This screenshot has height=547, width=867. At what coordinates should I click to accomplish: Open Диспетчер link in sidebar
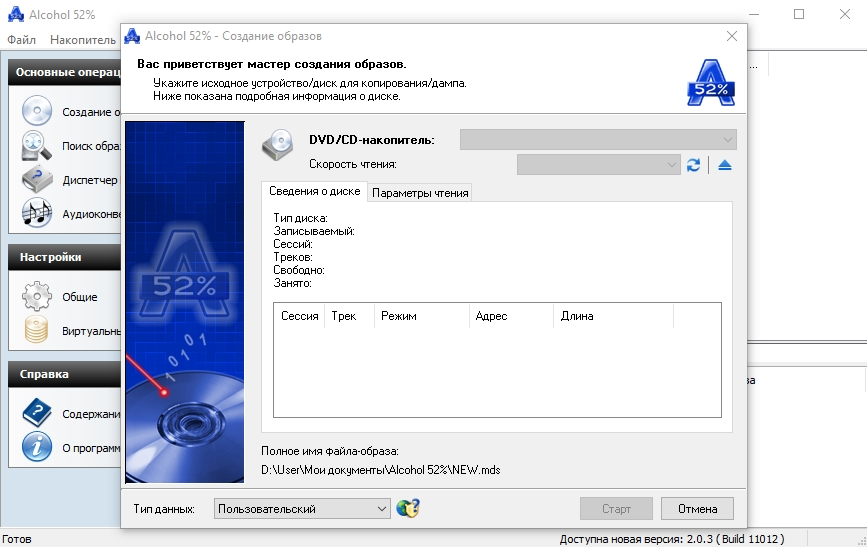click(x=90, y=180)
